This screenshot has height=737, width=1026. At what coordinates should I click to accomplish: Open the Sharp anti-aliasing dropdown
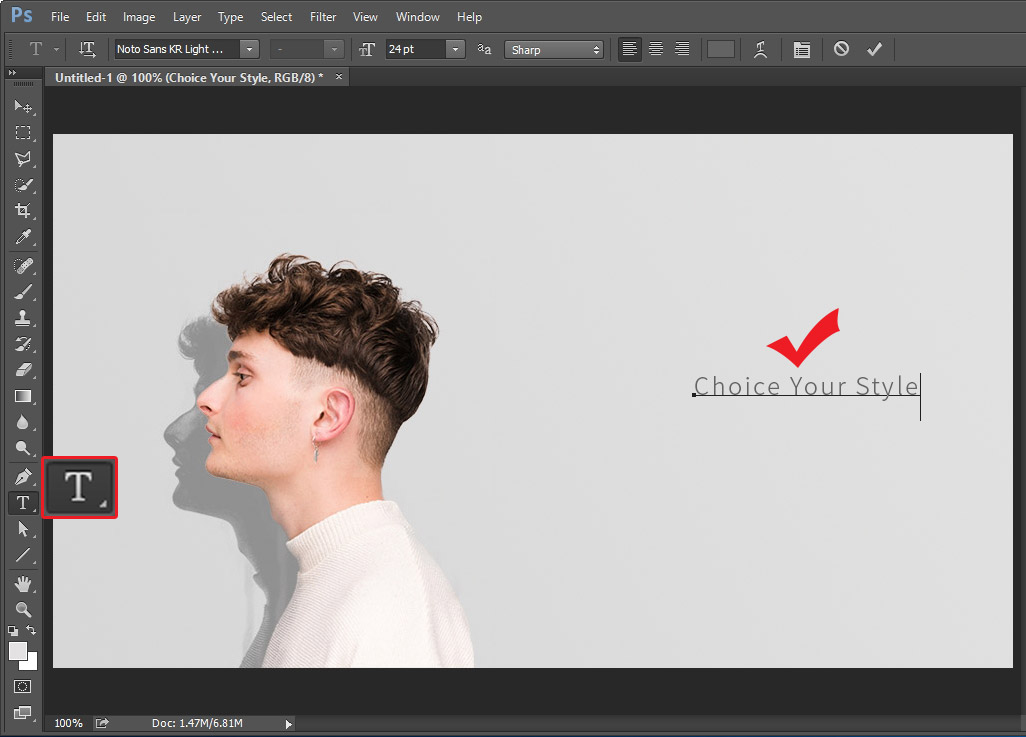click(554, 50)
